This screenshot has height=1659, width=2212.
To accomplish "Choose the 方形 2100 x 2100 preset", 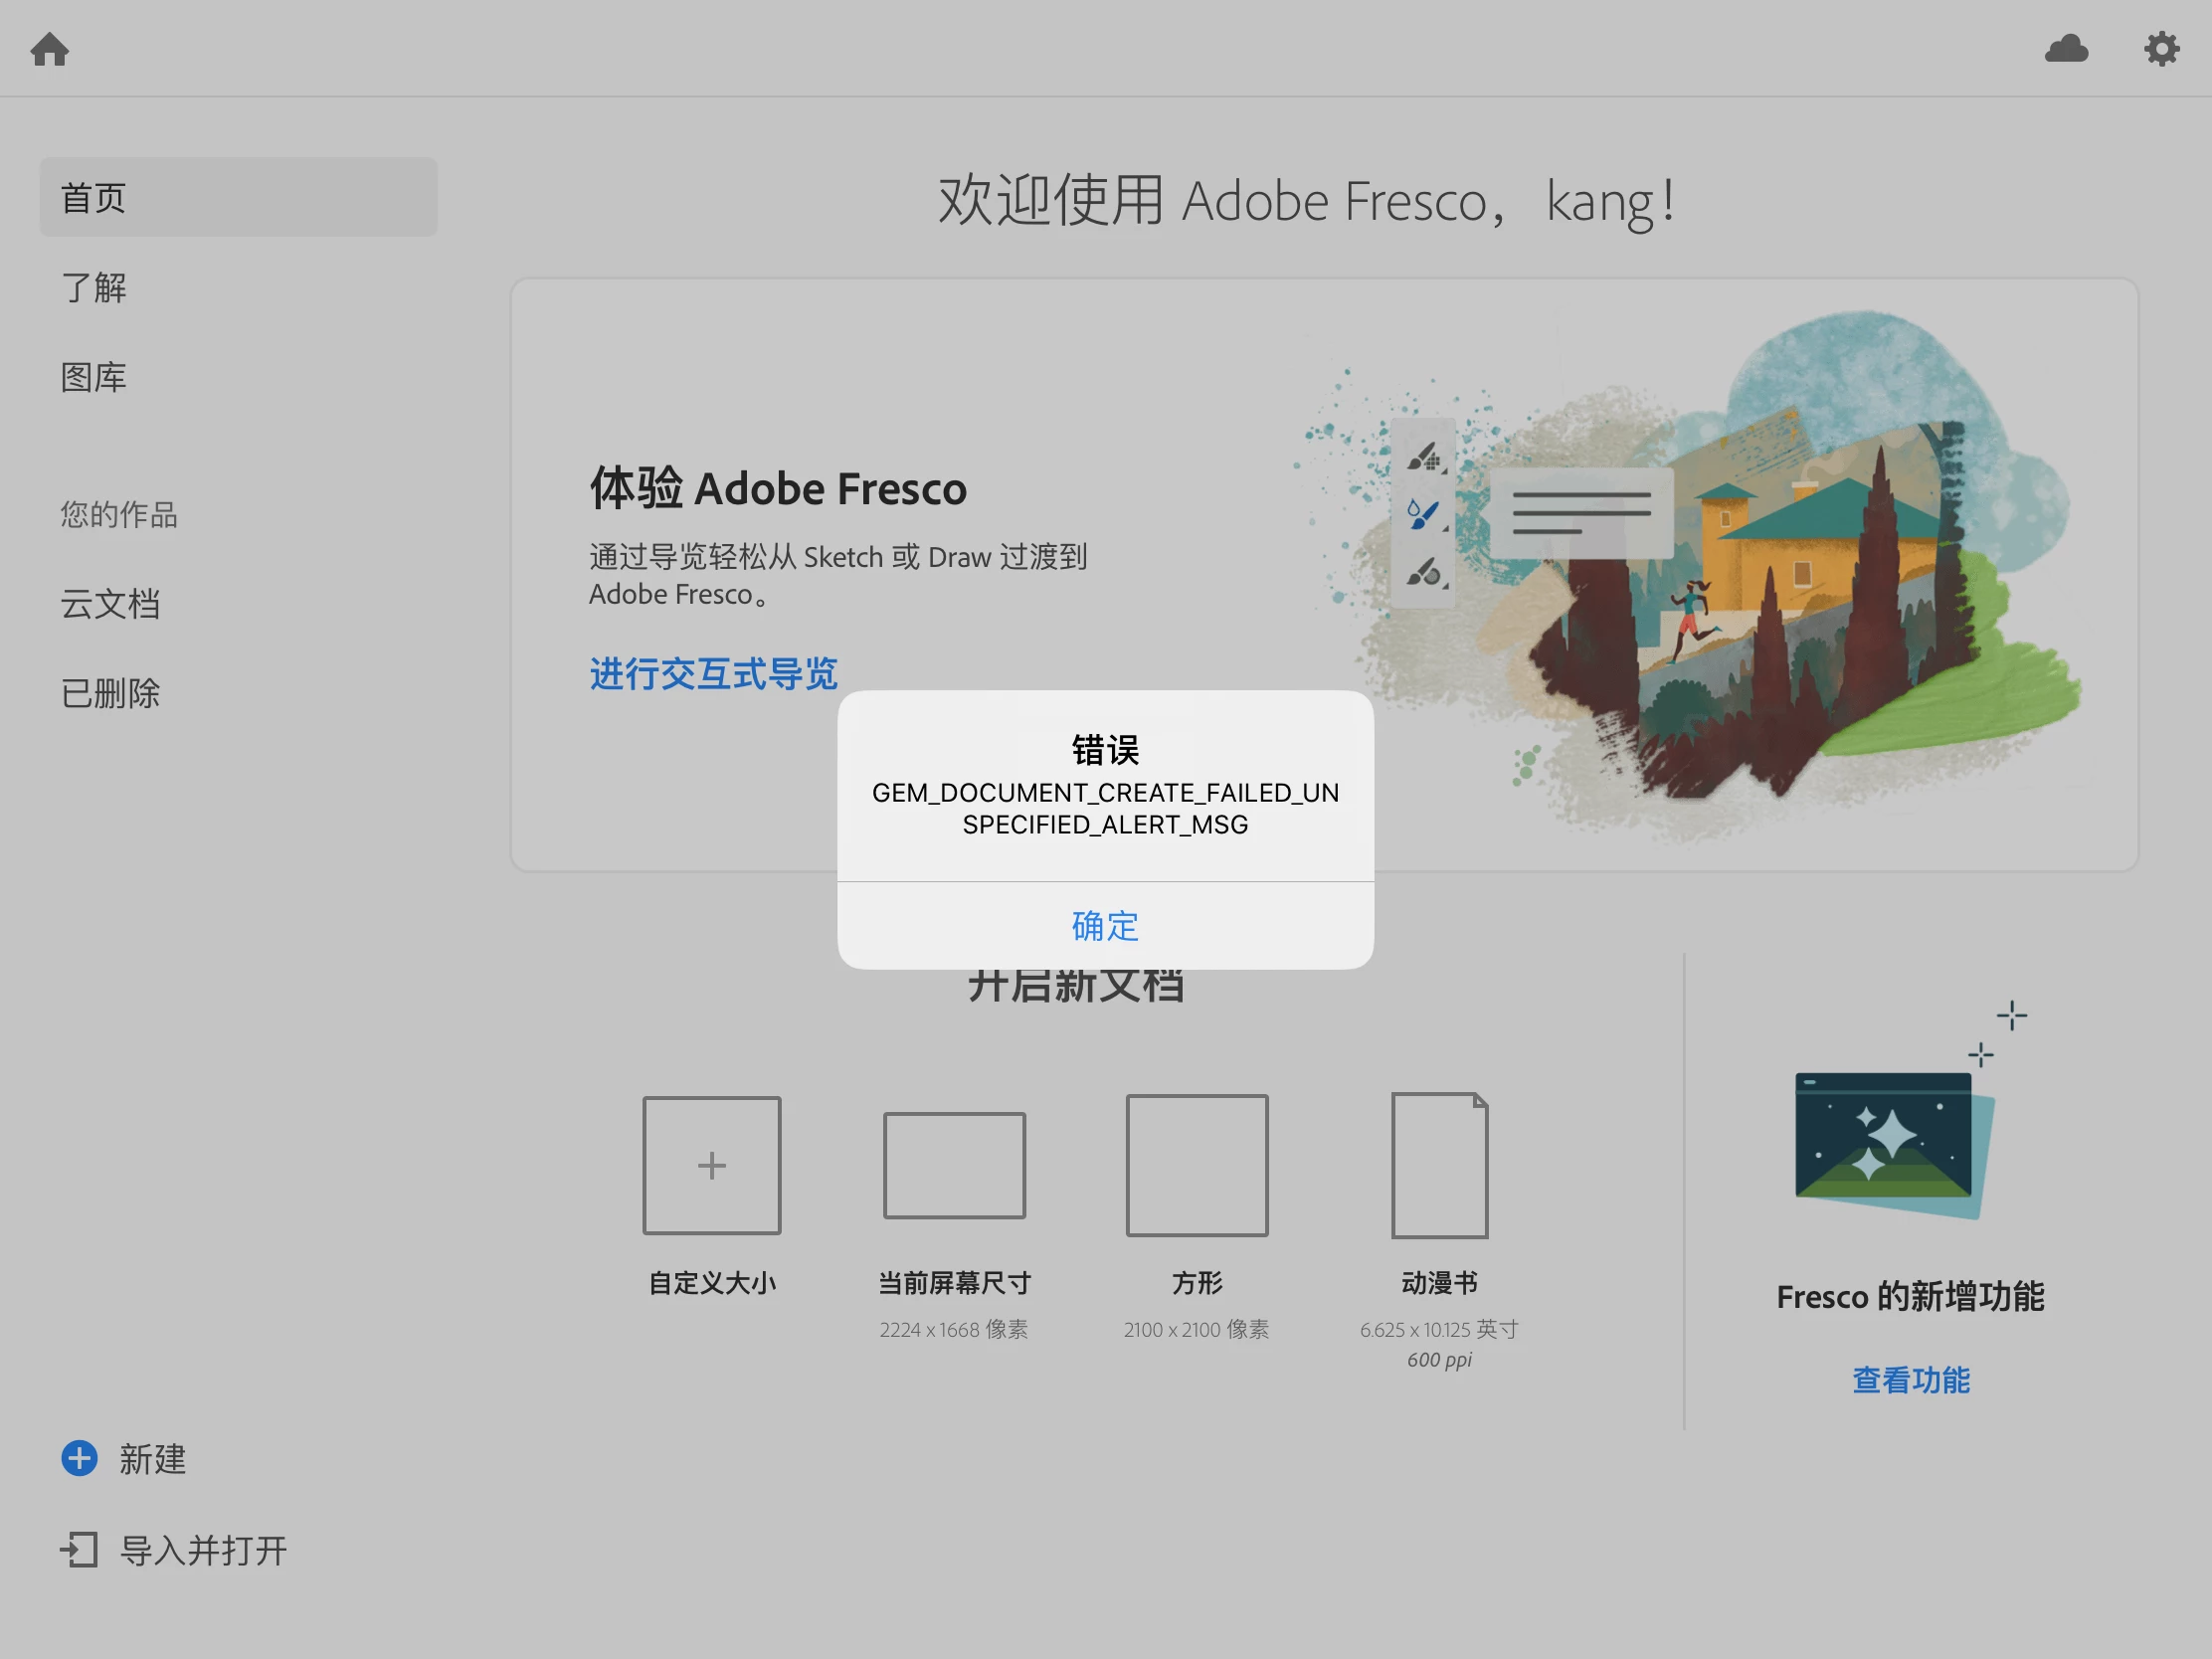I will point(1196,1165).
